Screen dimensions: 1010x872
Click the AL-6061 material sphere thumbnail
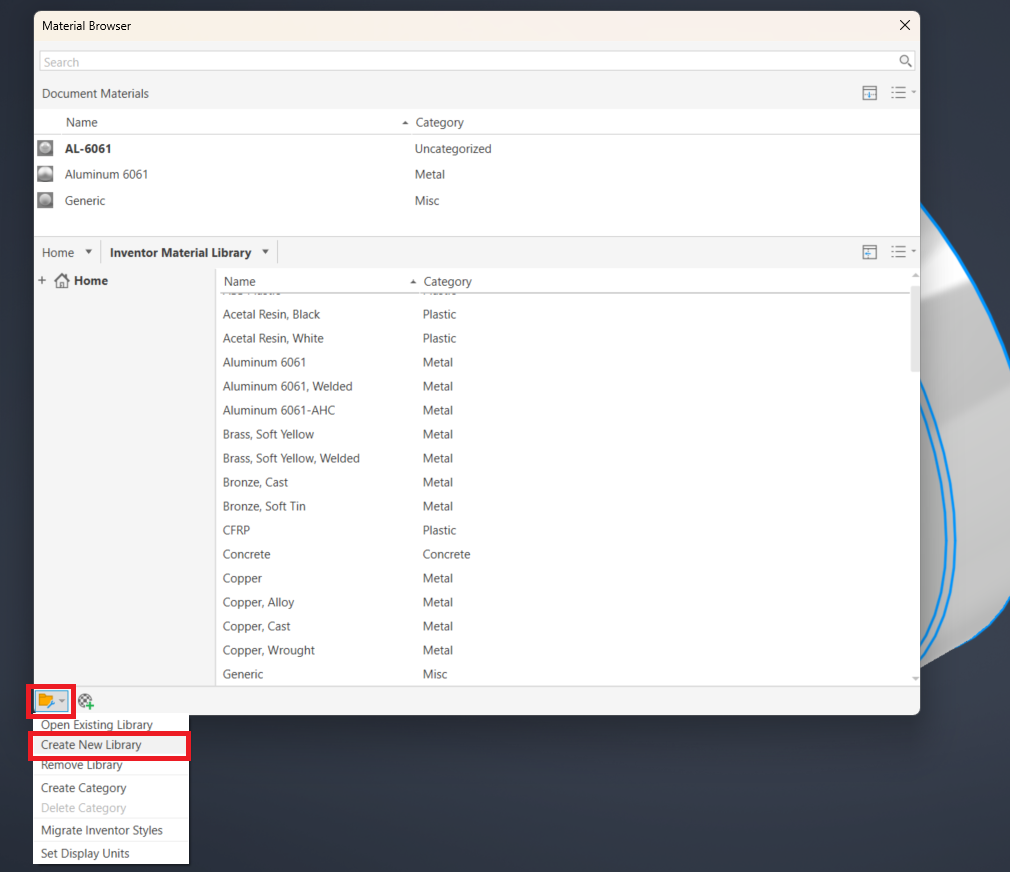click(x=45, y=148)
